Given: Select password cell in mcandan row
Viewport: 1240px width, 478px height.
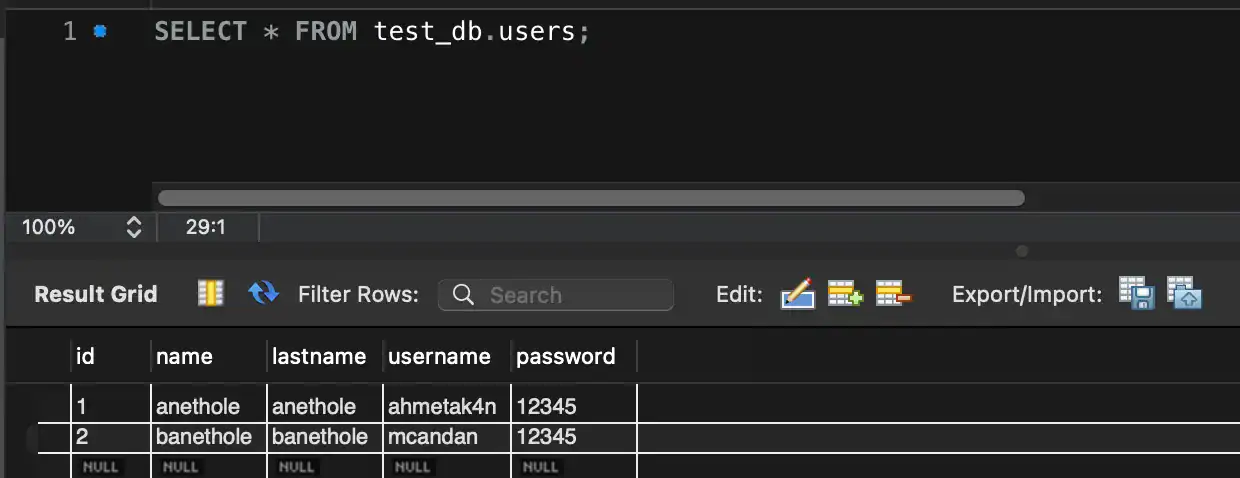Looking at the screenshot, I should (574, 437).
